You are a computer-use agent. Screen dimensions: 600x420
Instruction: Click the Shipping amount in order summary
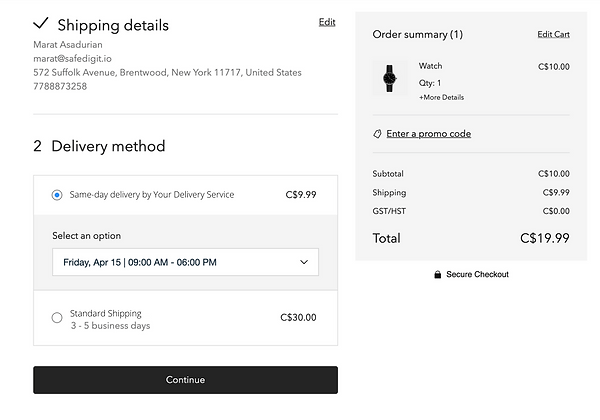[556, 192]
